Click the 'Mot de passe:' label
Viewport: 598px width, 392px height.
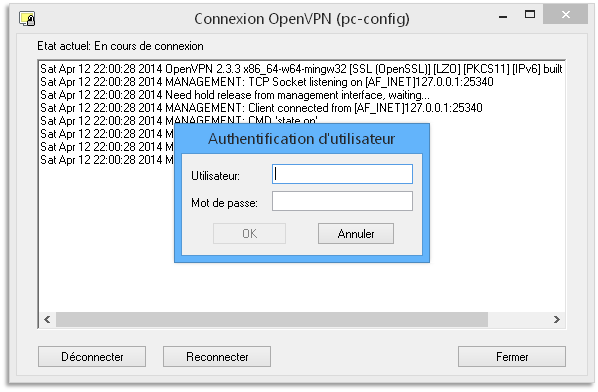click(x=224, y=203)
